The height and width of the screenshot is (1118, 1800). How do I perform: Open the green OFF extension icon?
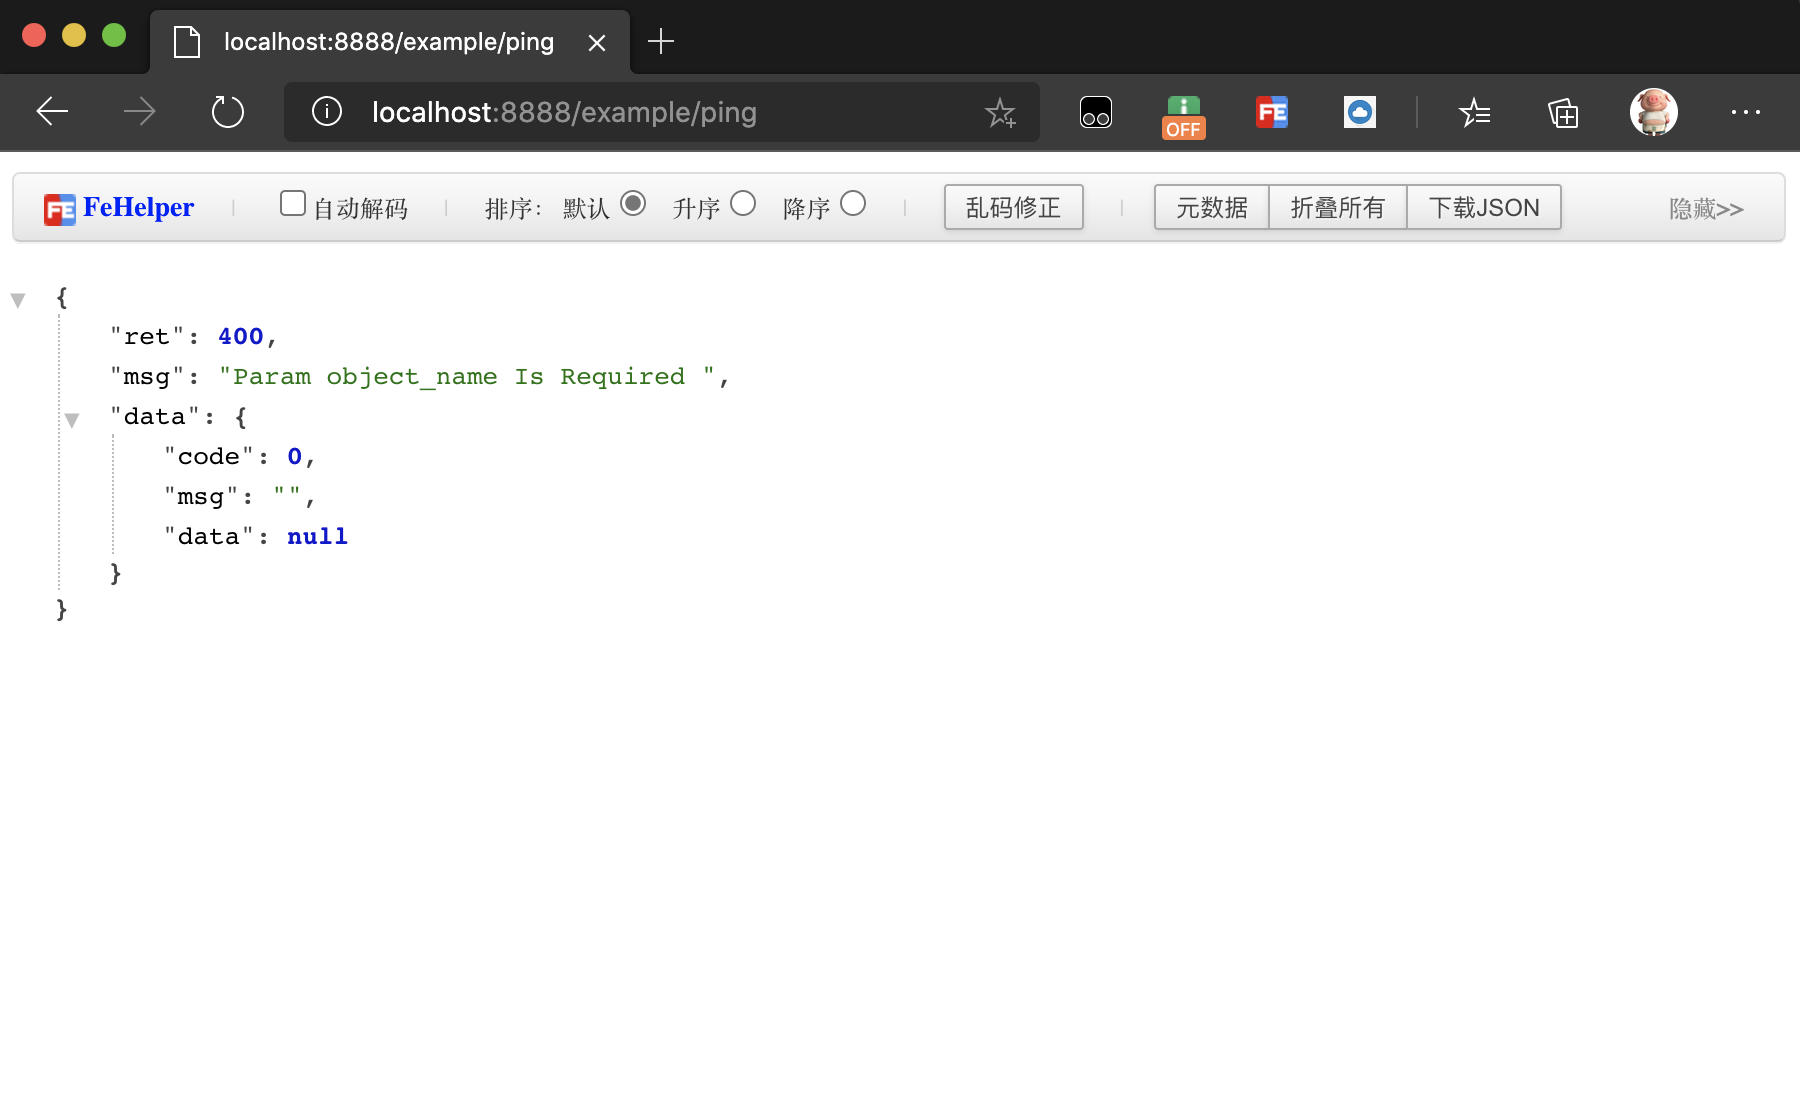click(1184, 116)
